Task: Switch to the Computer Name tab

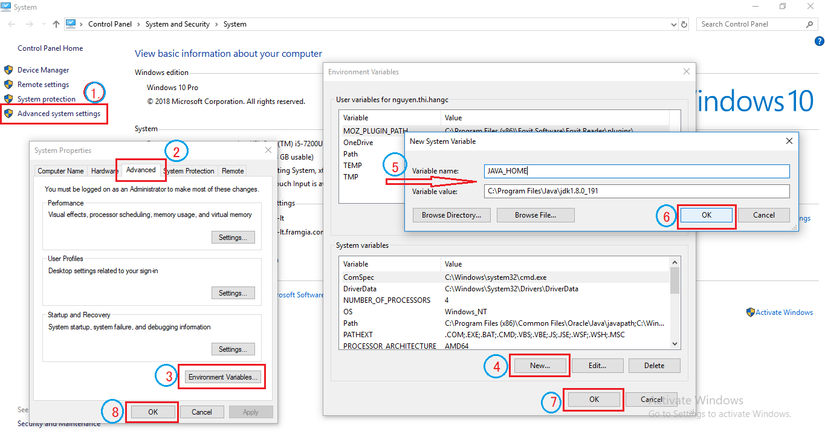Action: point(60,171)
